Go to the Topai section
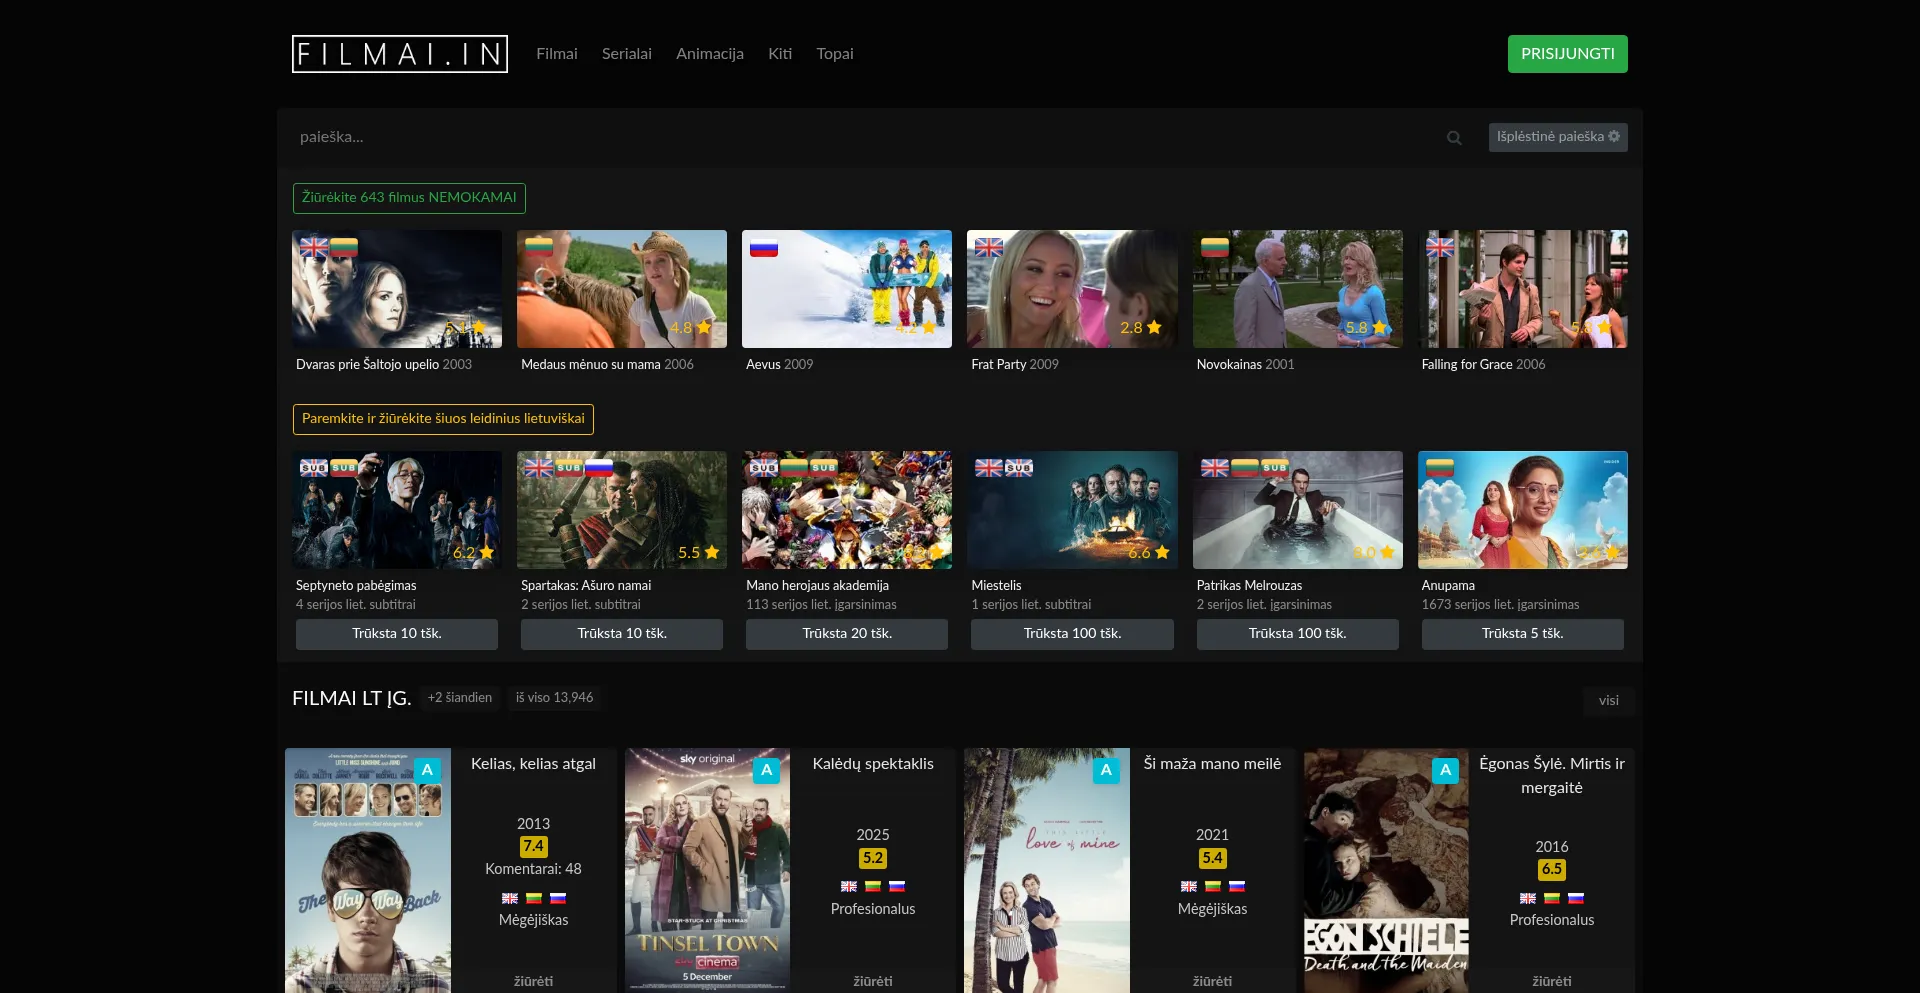Viewport: 1920px width, 993px height. click(834, 54)
